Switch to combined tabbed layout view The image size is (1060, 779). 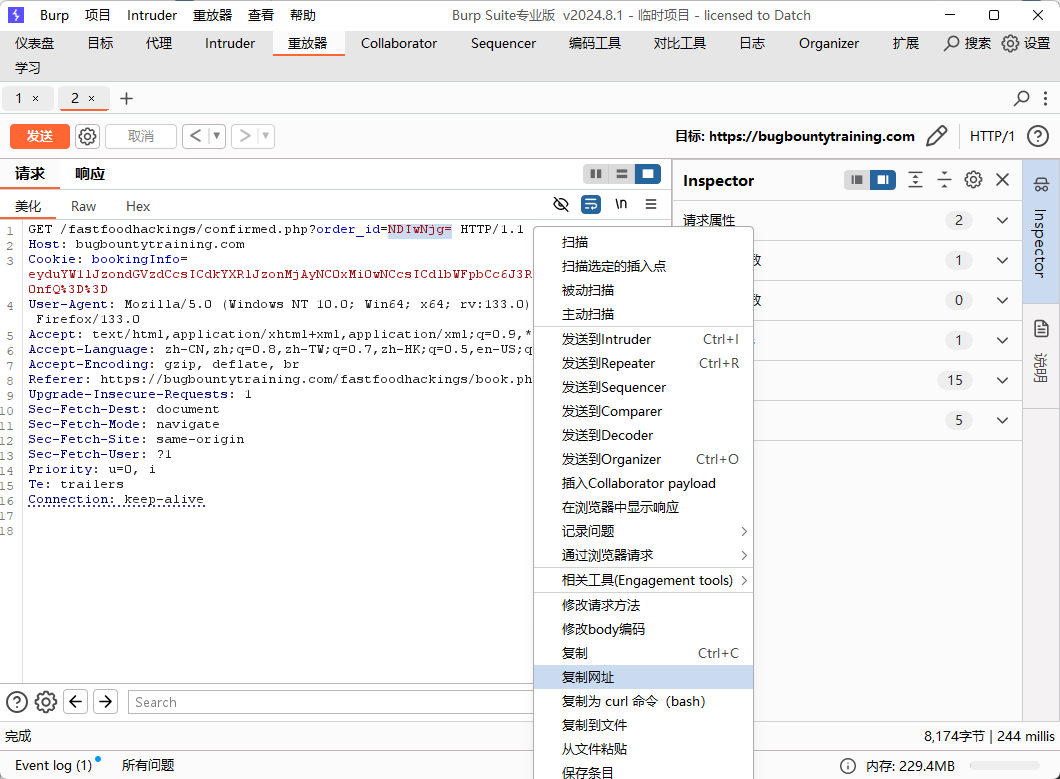point(647,174)
